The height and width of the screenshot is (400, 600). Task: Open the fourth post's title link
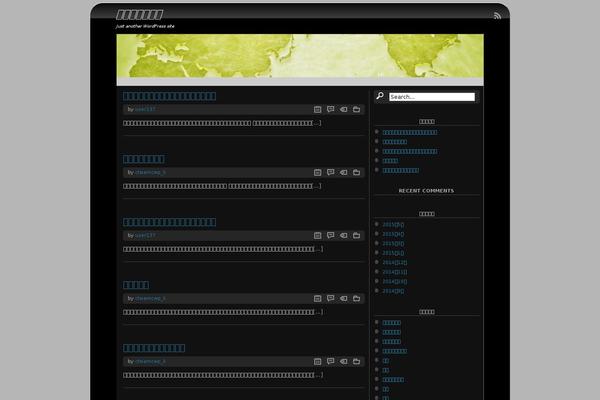pyautogui.click(x=136, y=285)
